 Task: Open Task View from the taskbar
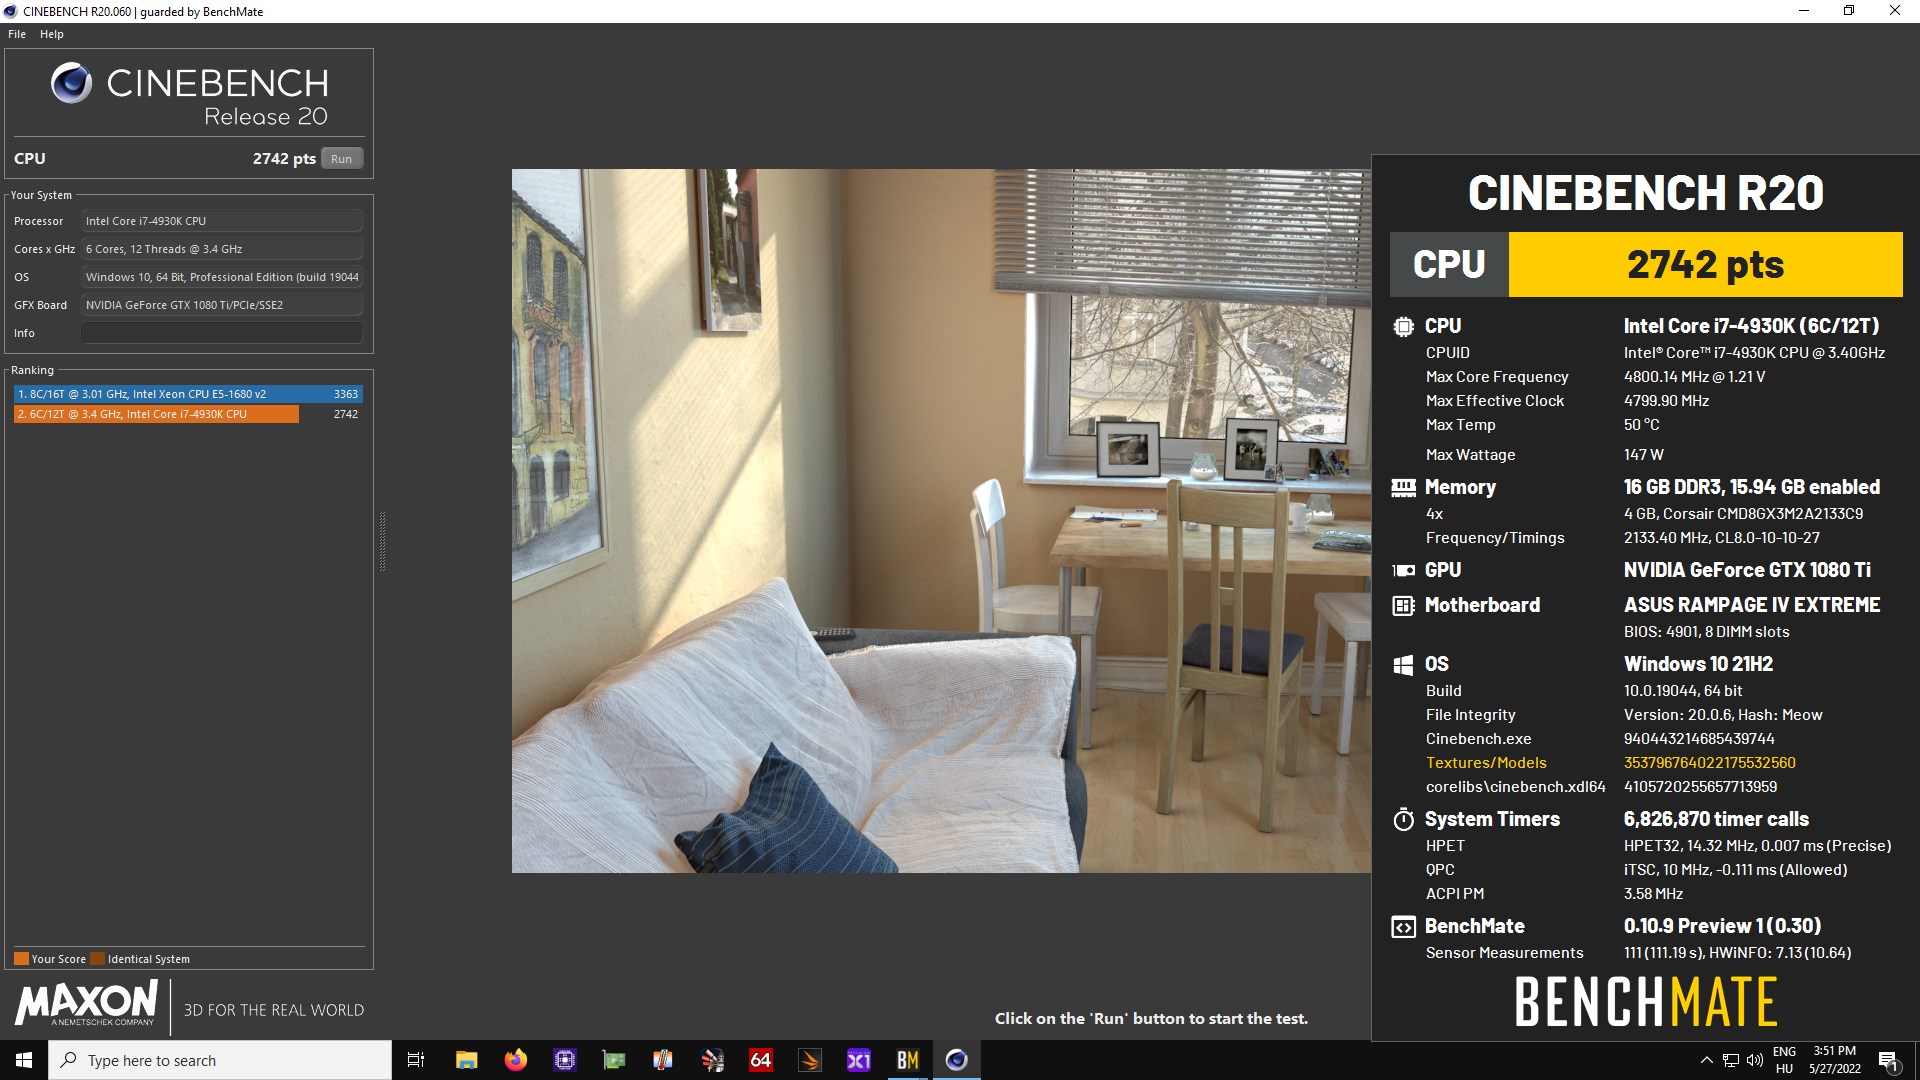pos(416,1060)
